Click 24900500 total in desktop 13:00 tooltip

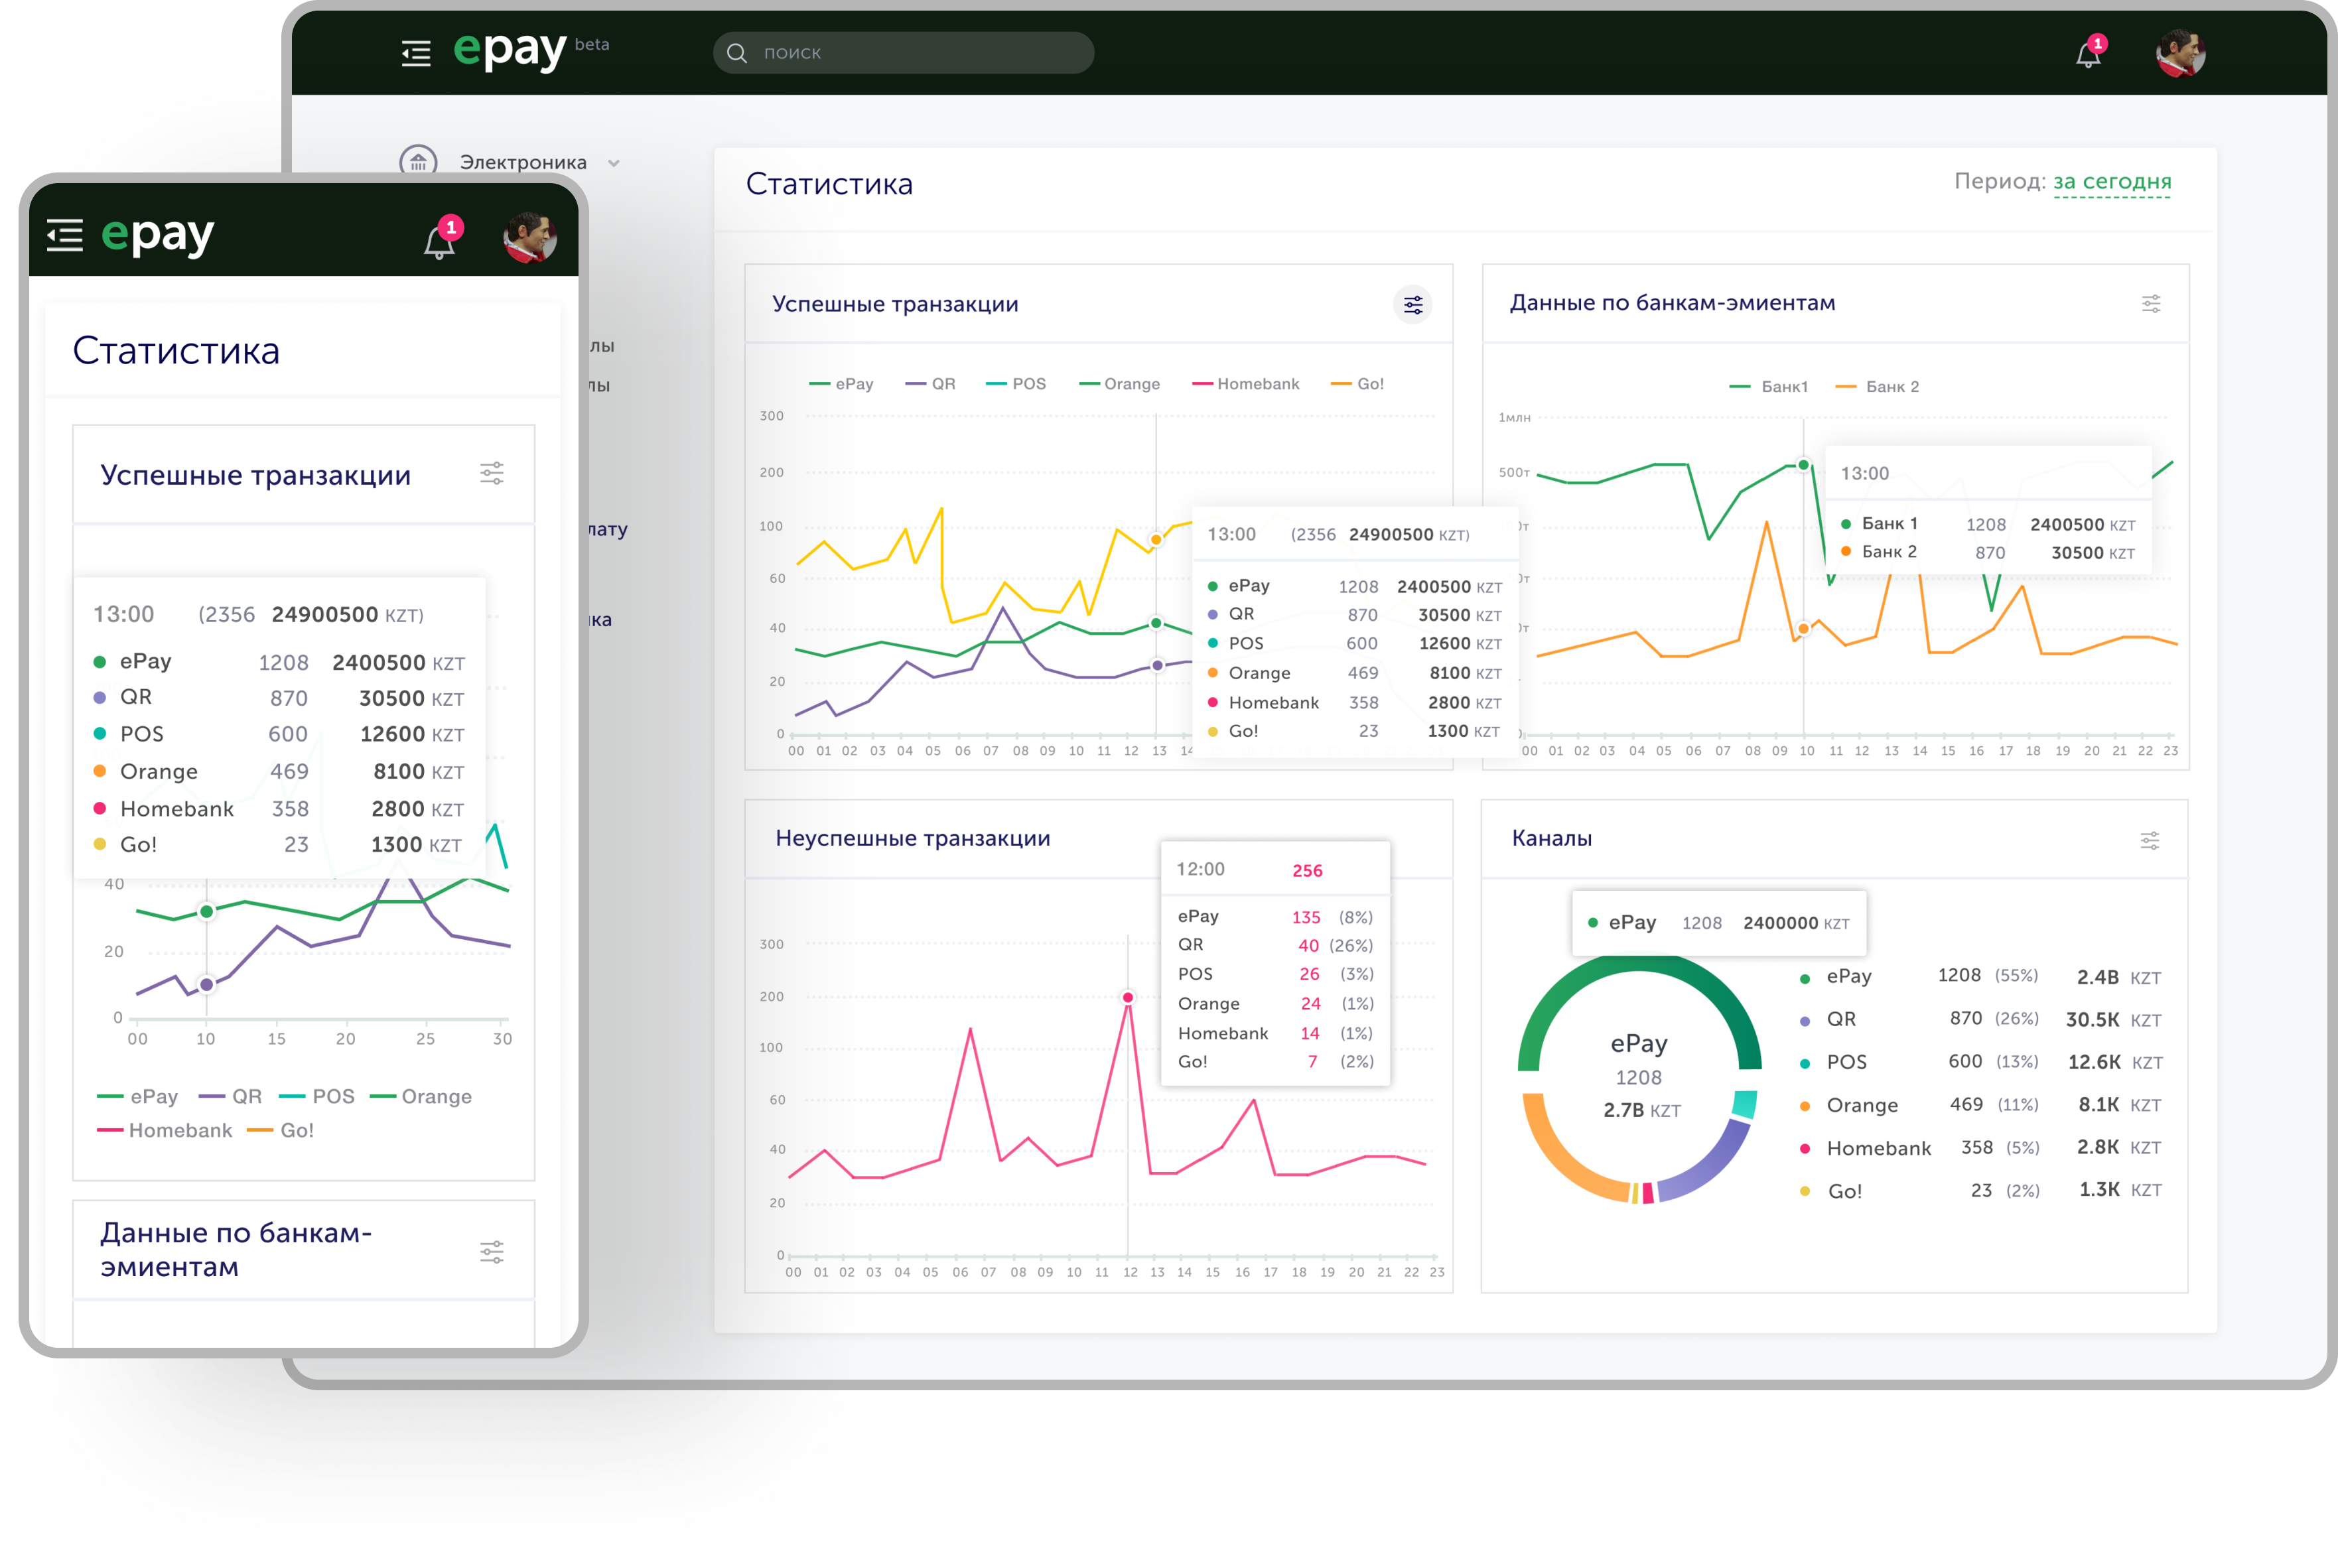pos(1391,535)
